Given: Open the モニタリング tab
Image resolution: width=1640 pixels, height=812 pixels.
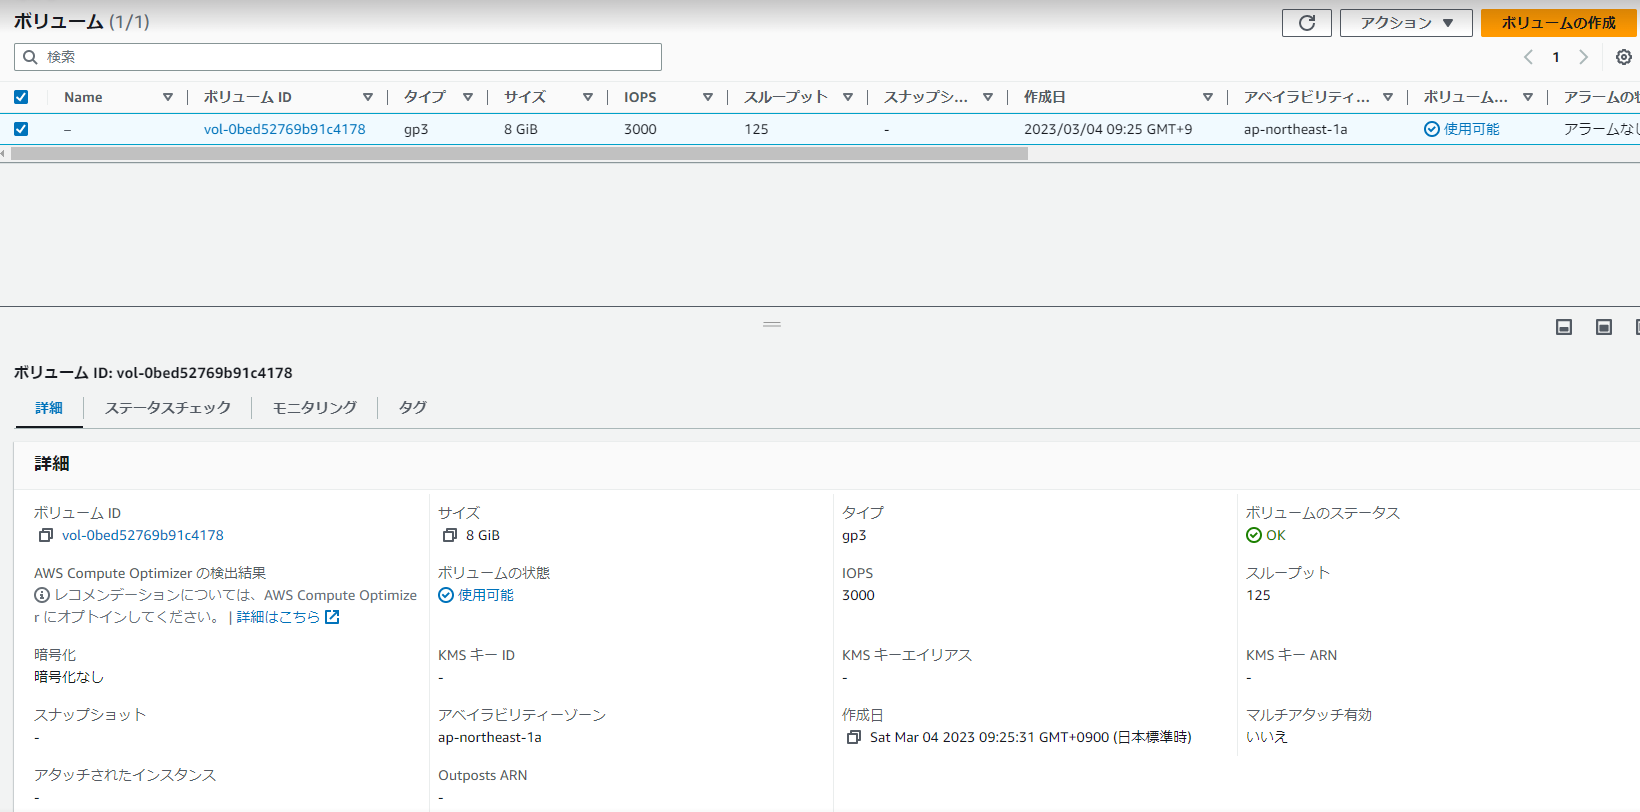Looking at the screenshot, I should tap(314, 408).
